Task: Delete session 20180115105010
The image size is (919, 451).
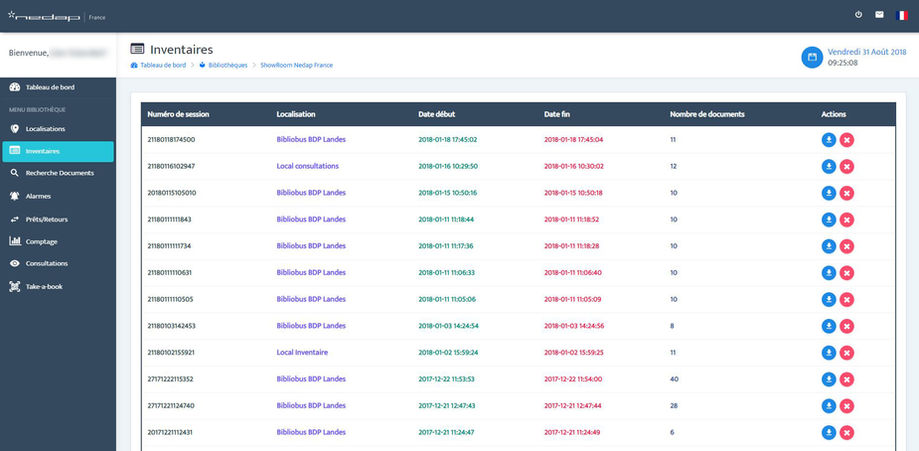Action: click(x=846, y=193)
